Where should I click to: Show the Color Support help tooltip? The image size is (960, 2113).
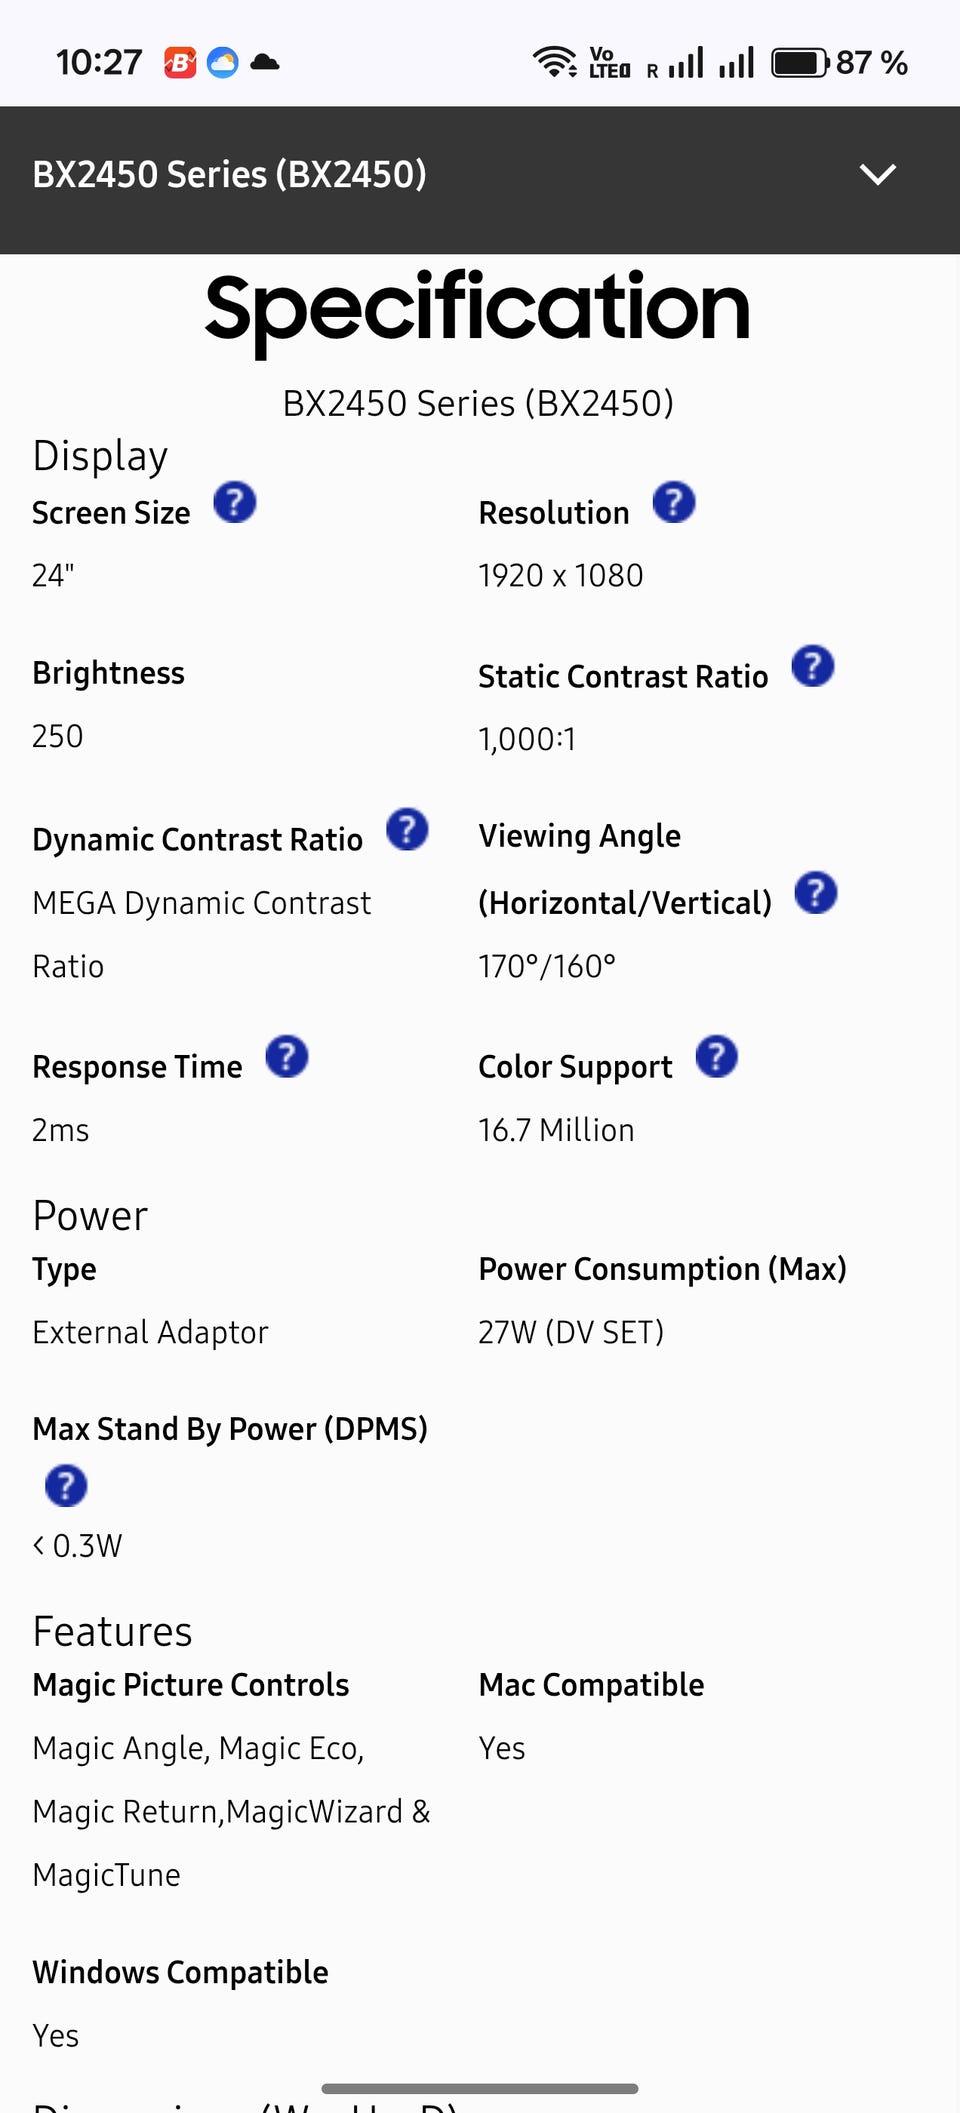pyautogui.click(x=717, y=1057)
